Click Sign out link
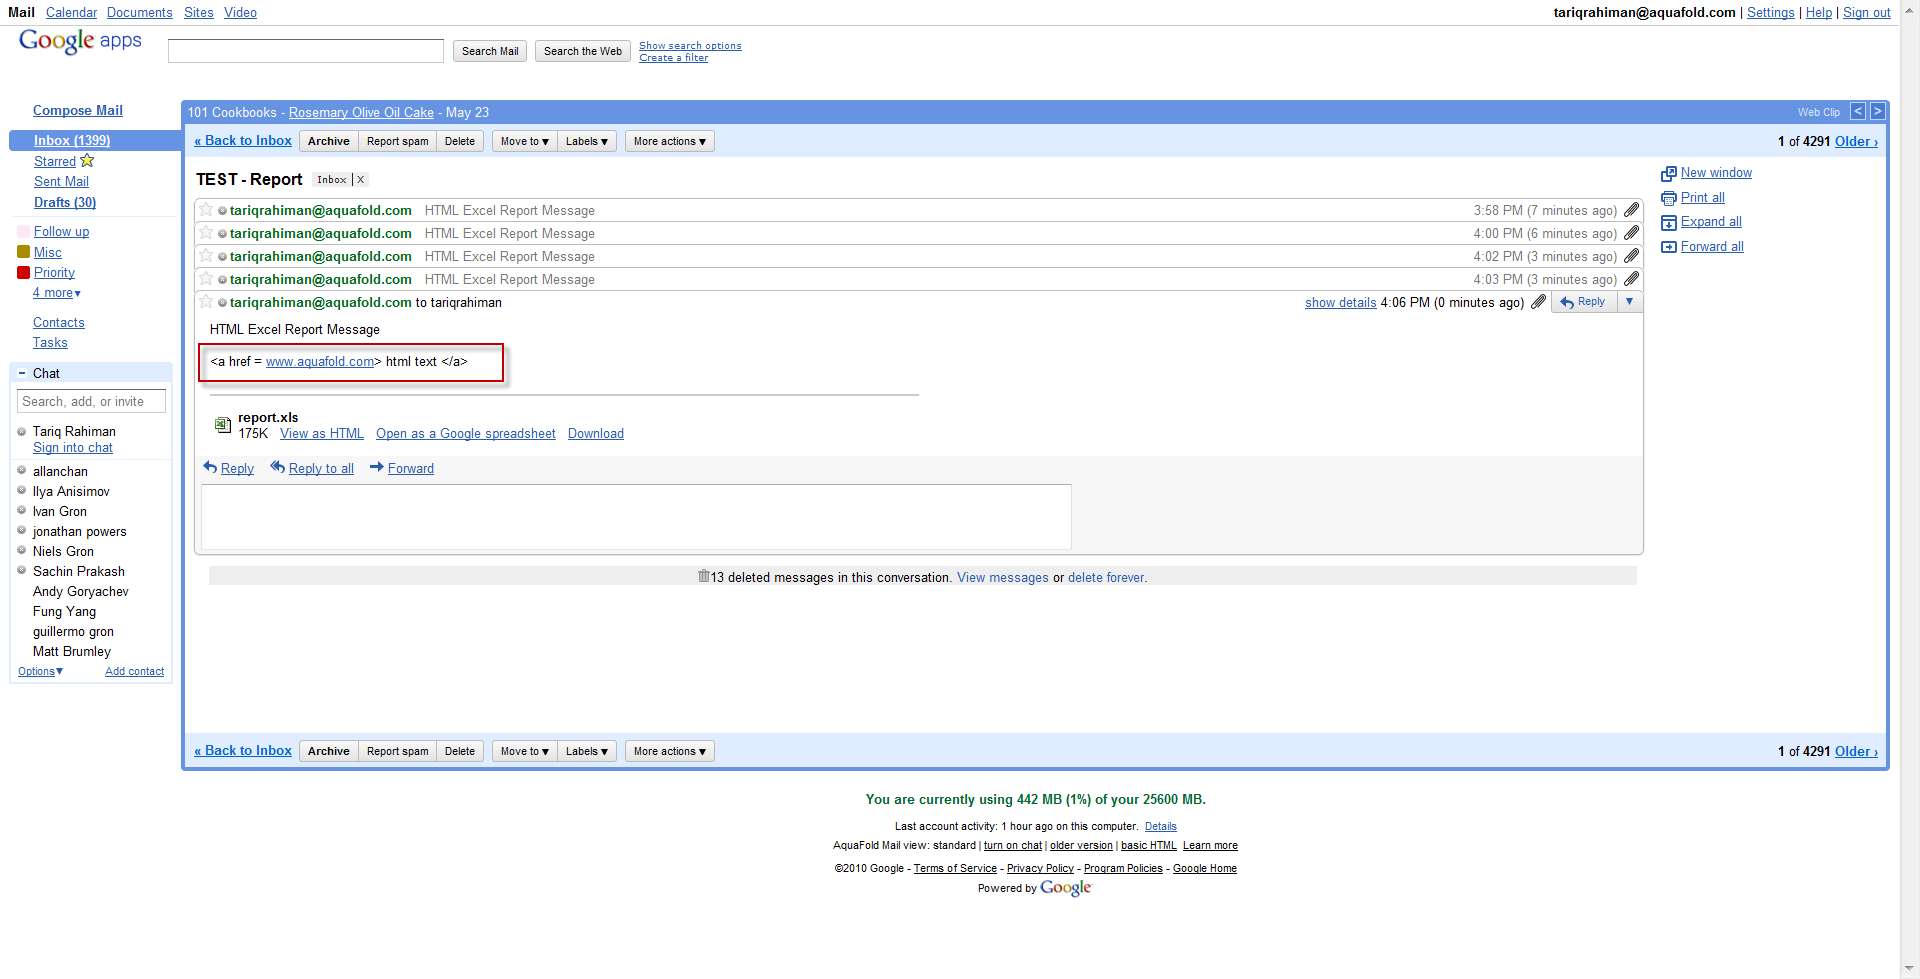Viewport: 1920px width, 979px height. point(1867,13)
